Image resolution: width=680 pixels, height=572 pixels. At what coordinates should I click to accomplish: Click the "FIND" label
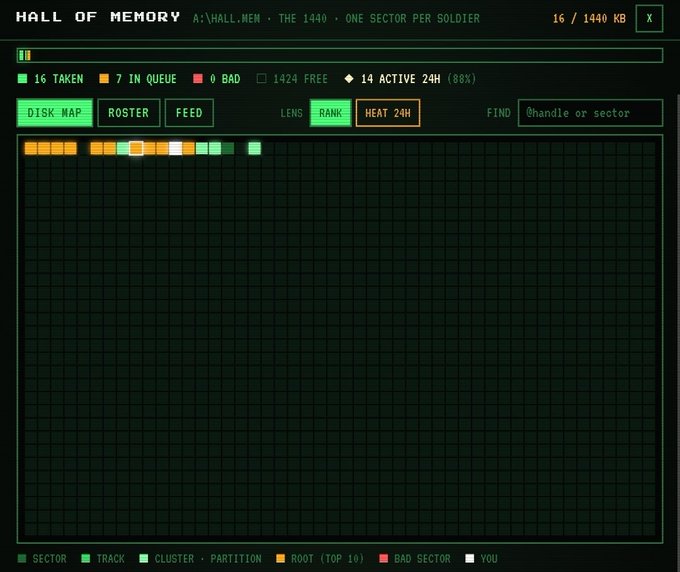point(498,113)
